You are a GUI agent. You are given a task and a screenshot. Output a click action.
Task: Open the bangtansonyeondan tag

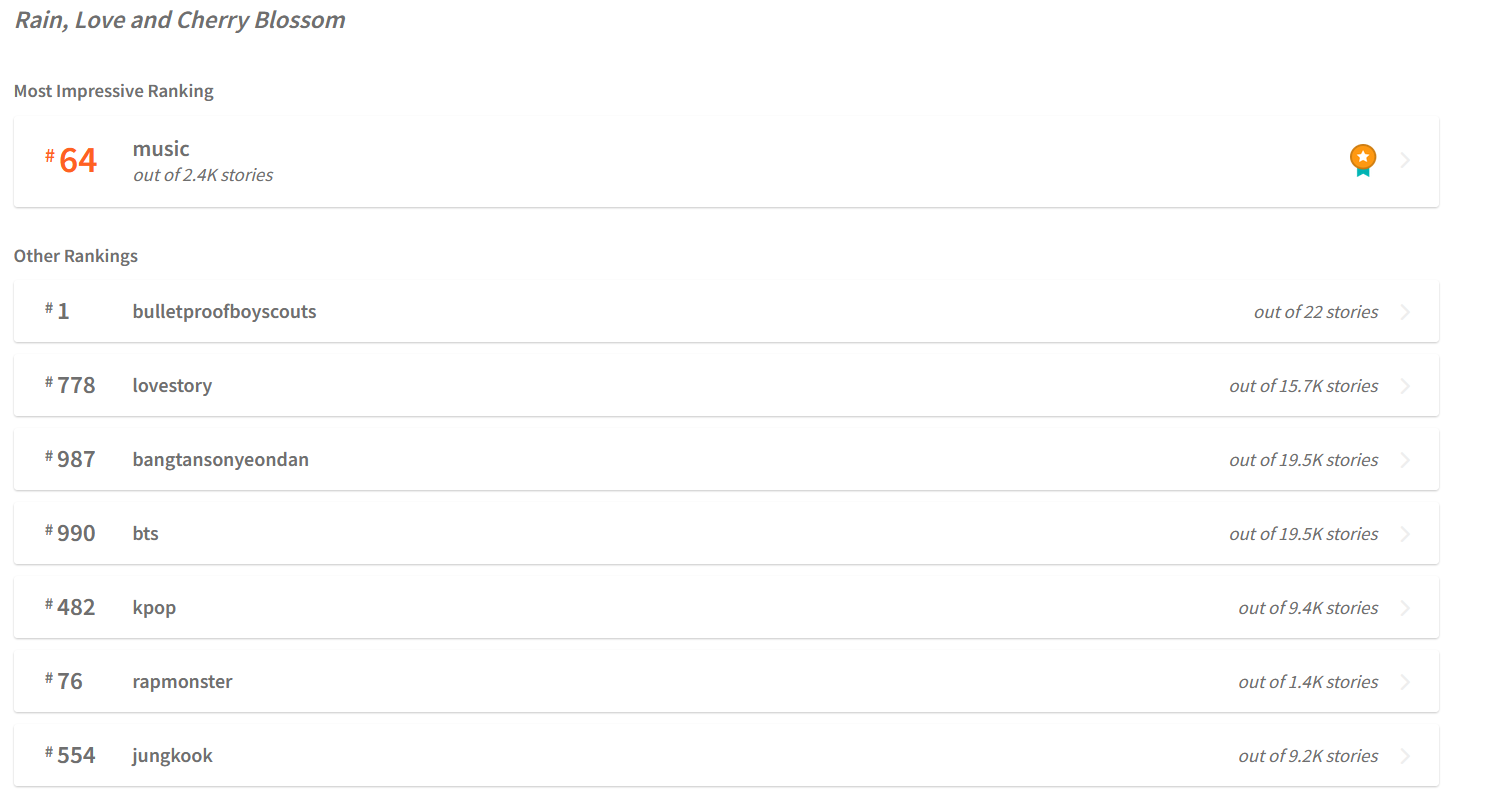tap(221, 460)
